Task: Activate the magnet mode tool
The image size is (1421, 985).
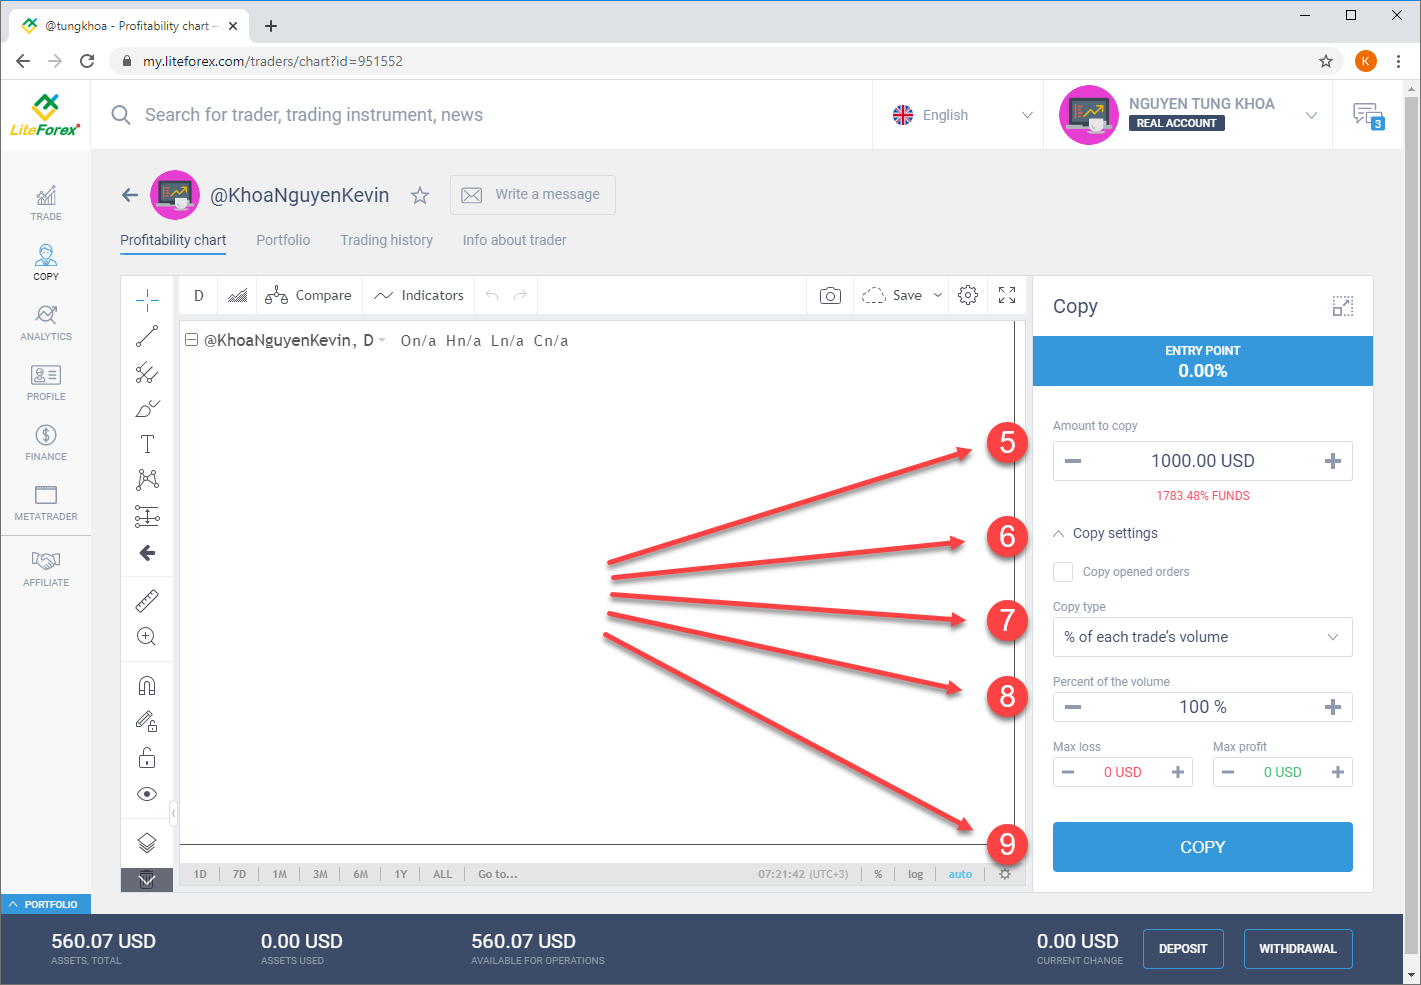Action: click(147, 686)
